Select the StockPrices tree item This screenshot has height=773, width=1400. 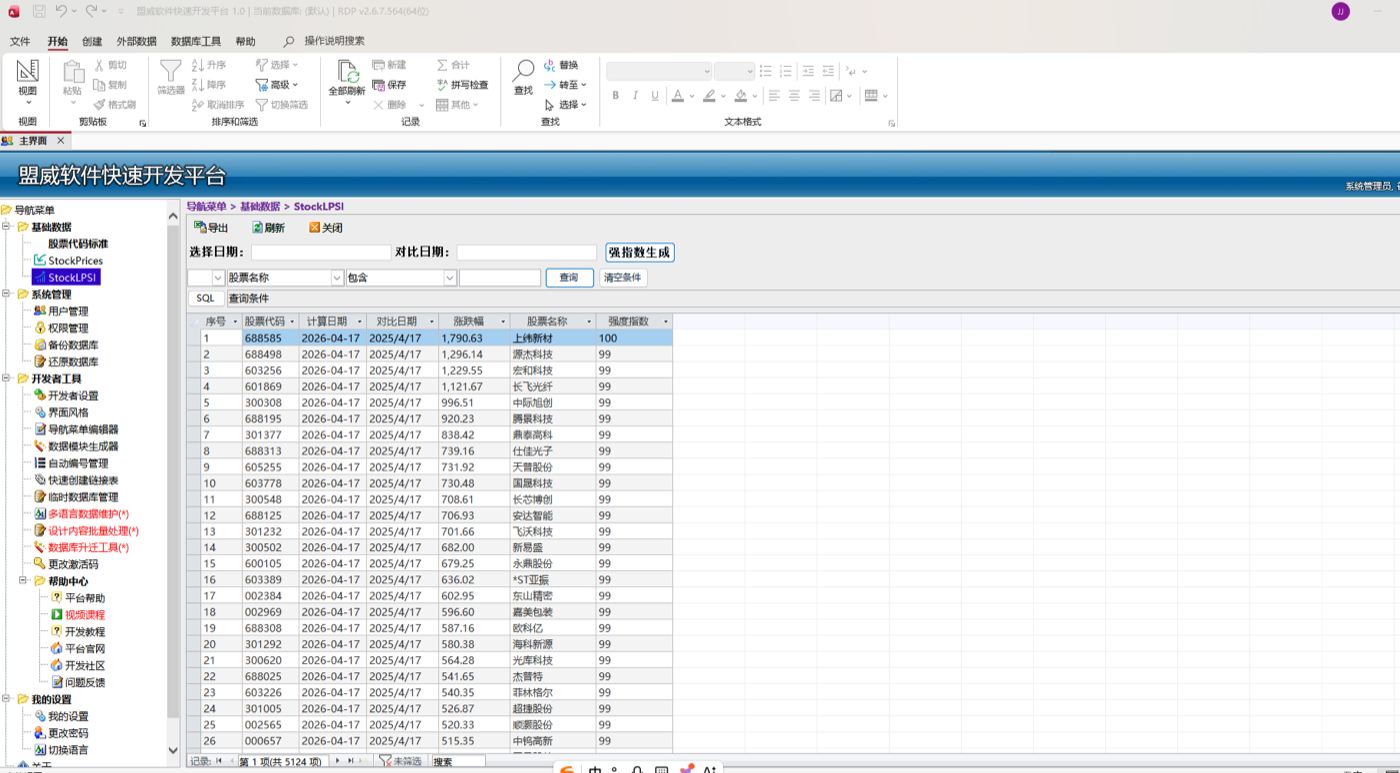pos(75,261)
